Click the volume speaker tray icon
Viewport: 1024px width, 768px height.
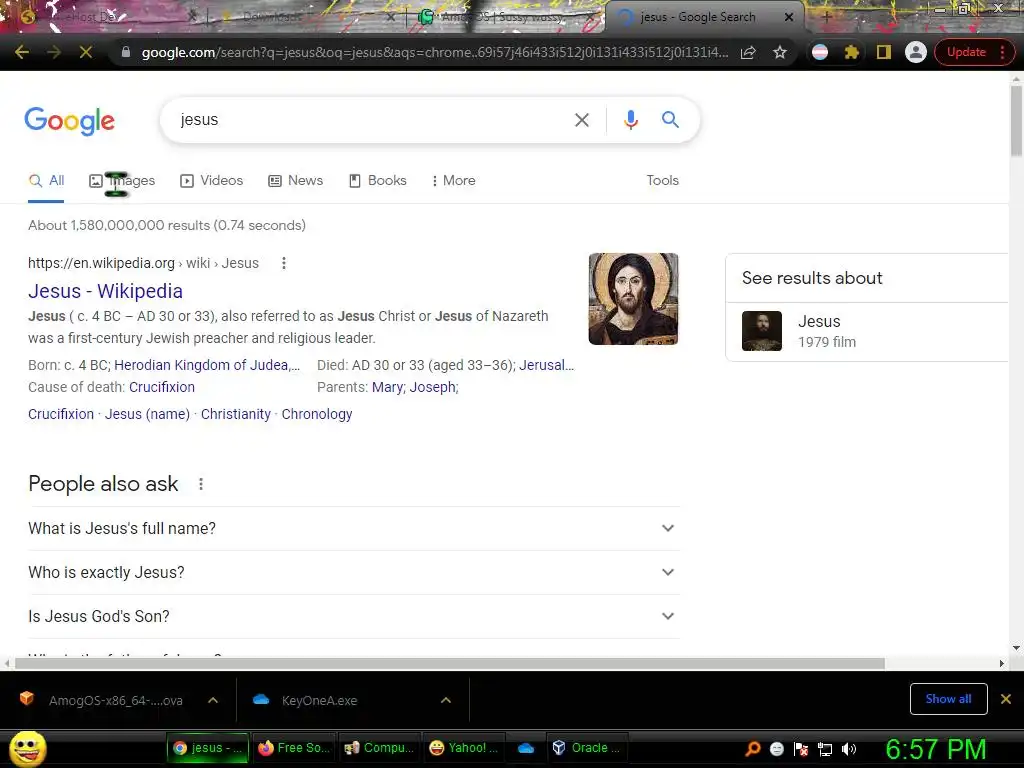click(849, 748)
